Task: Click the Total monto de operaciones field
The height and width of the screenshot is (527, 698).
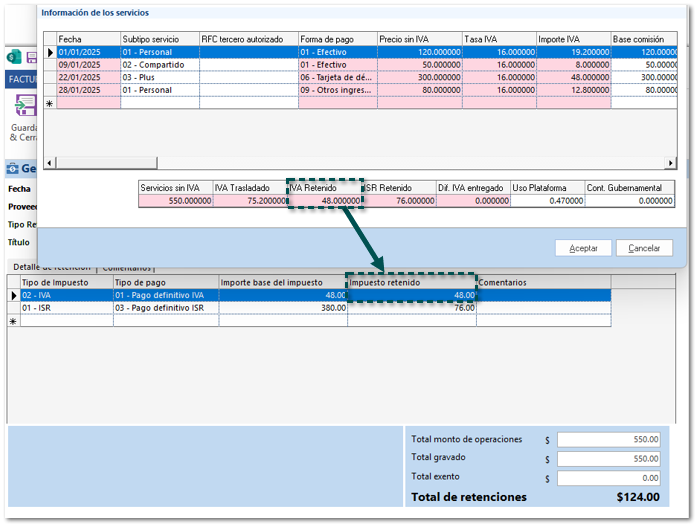Action: point(609,440)
